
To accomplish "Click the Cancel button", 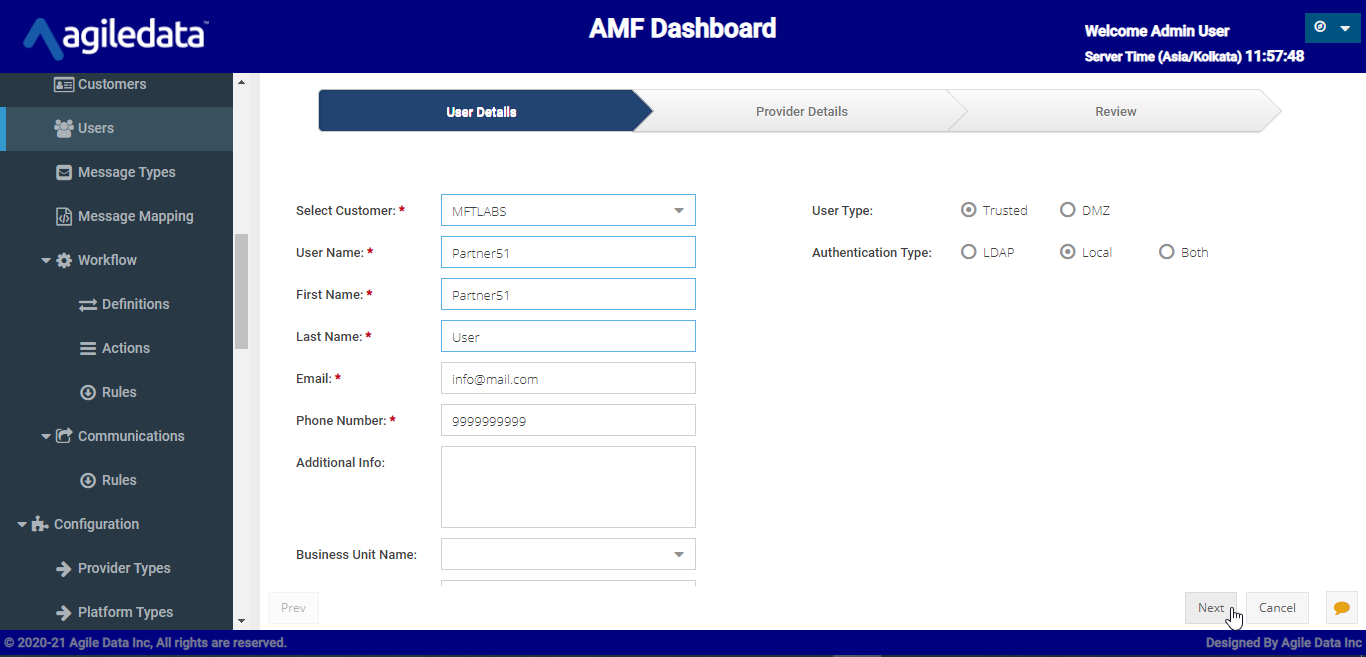I will tap(1277, 608).
